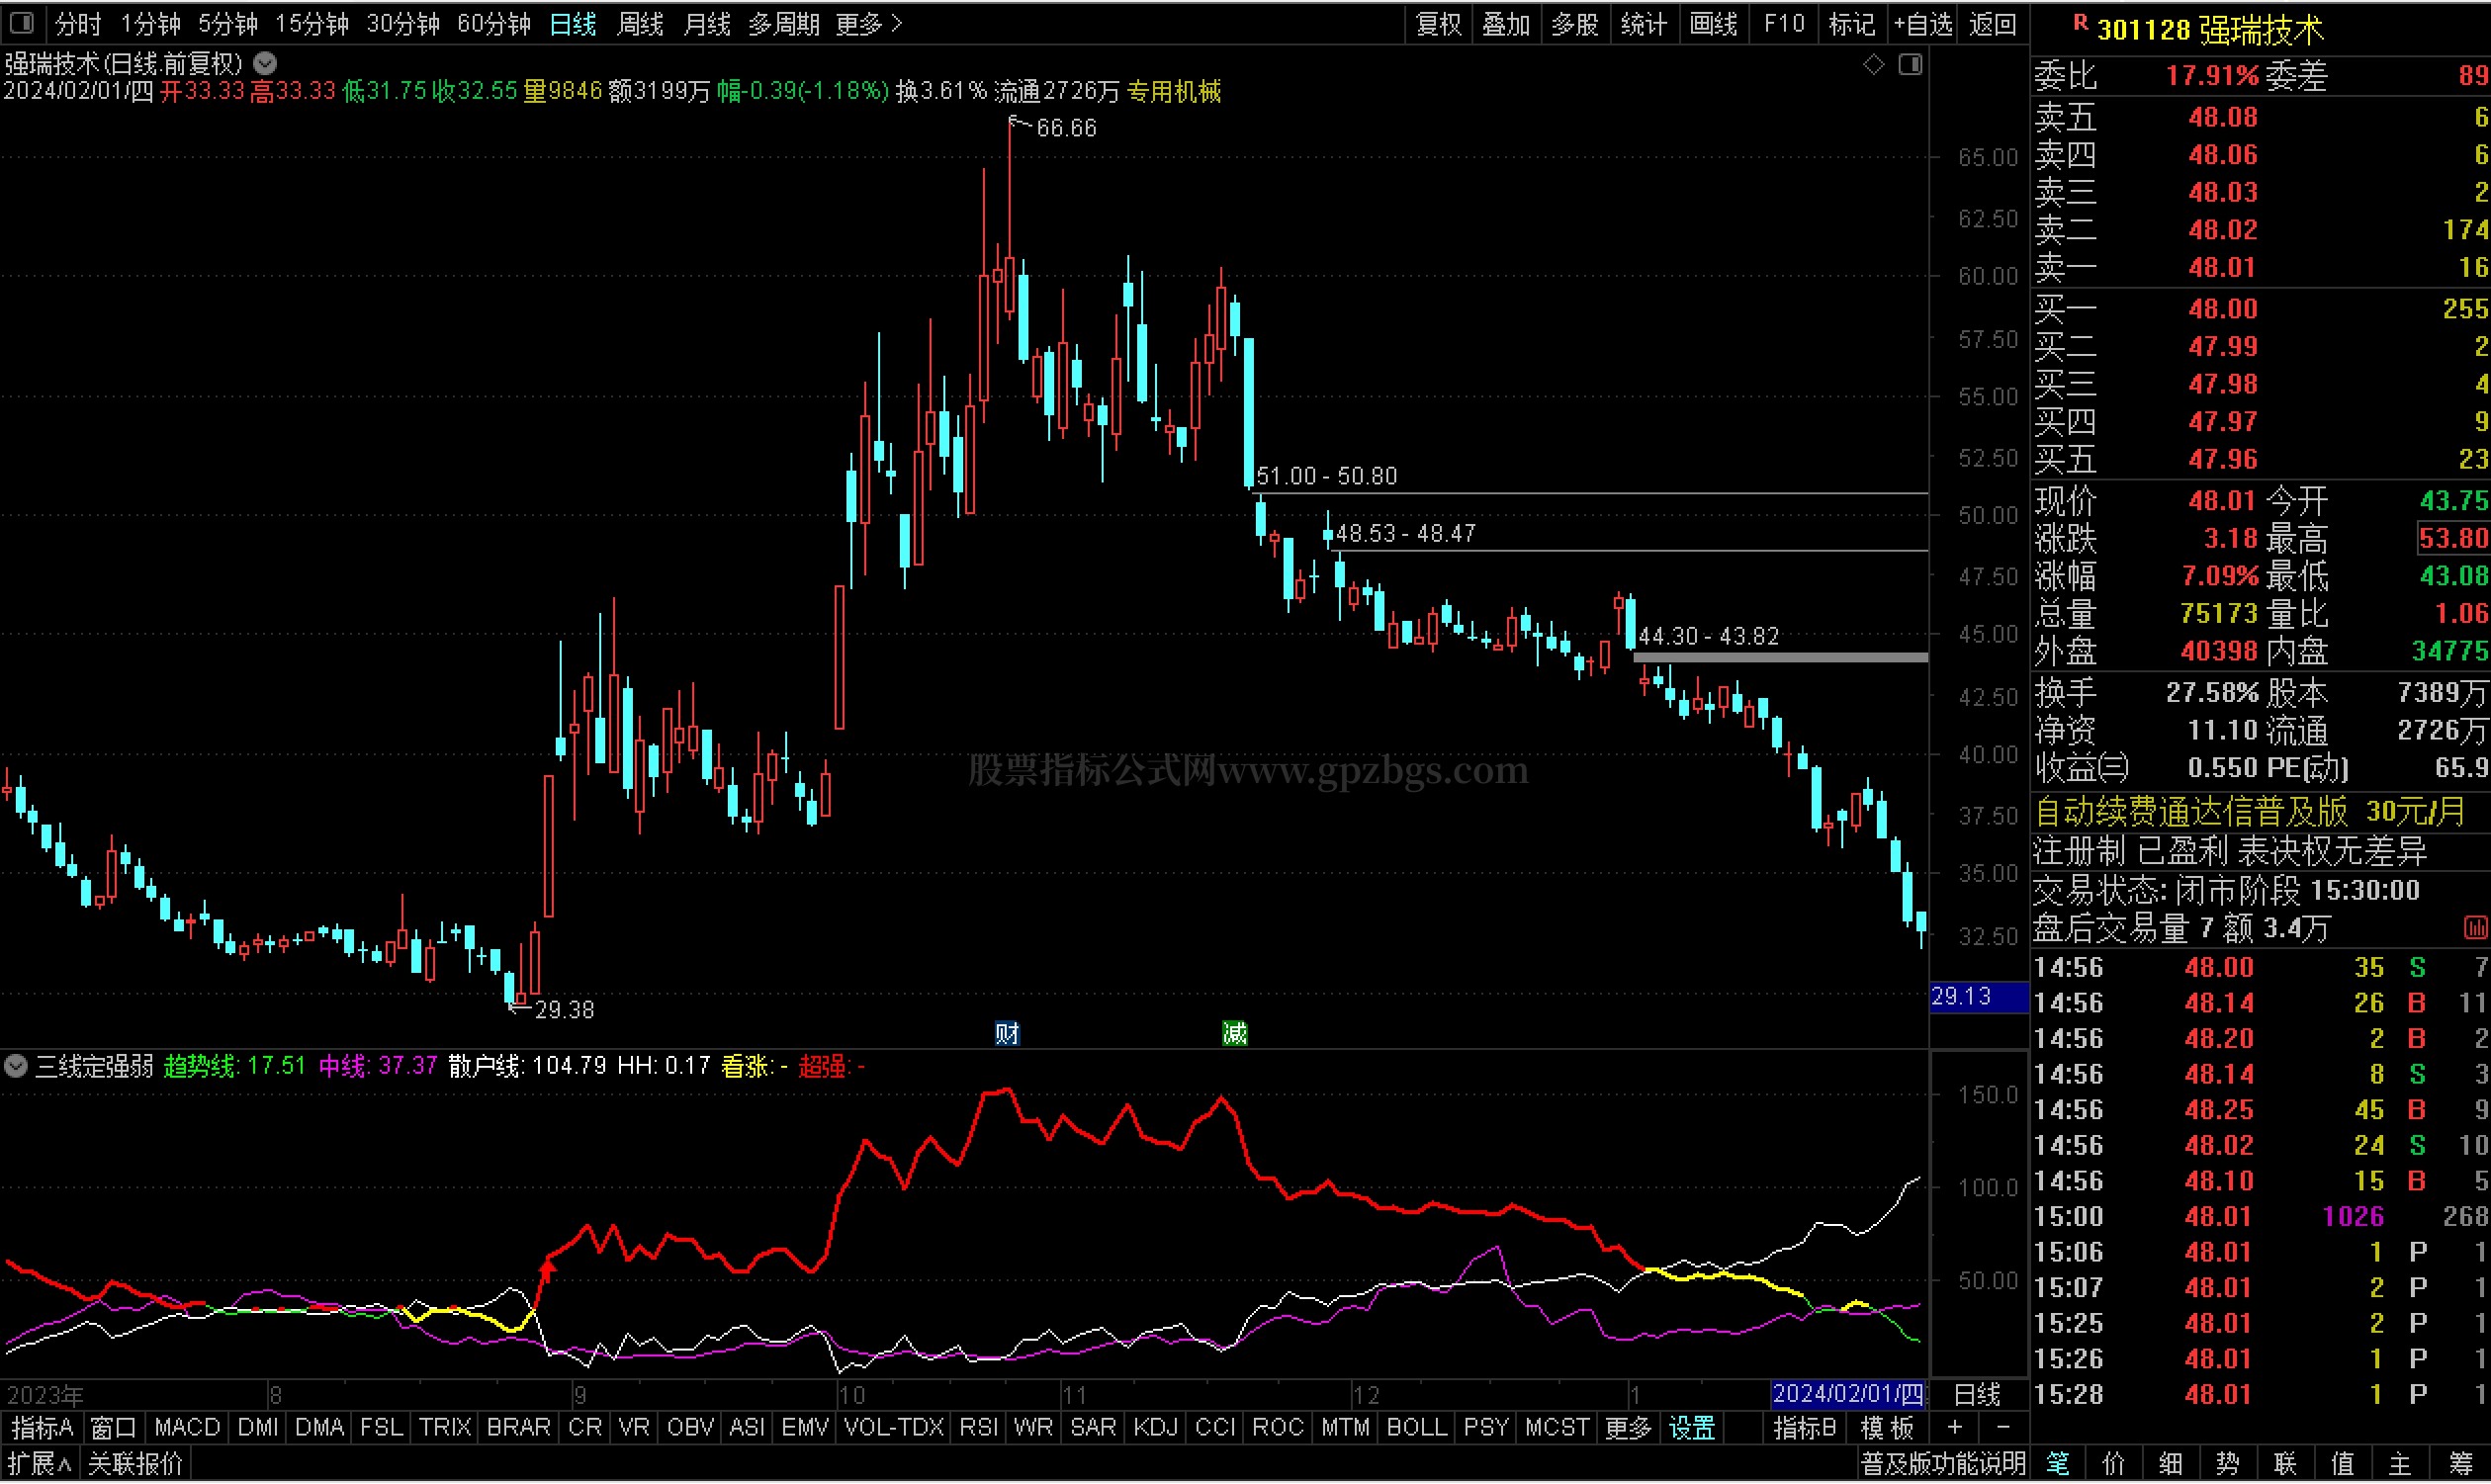Click the 多股 toolbar button
Image resolution: width=2491 pixels, height=1484 pixels.
click(1575, 23)
